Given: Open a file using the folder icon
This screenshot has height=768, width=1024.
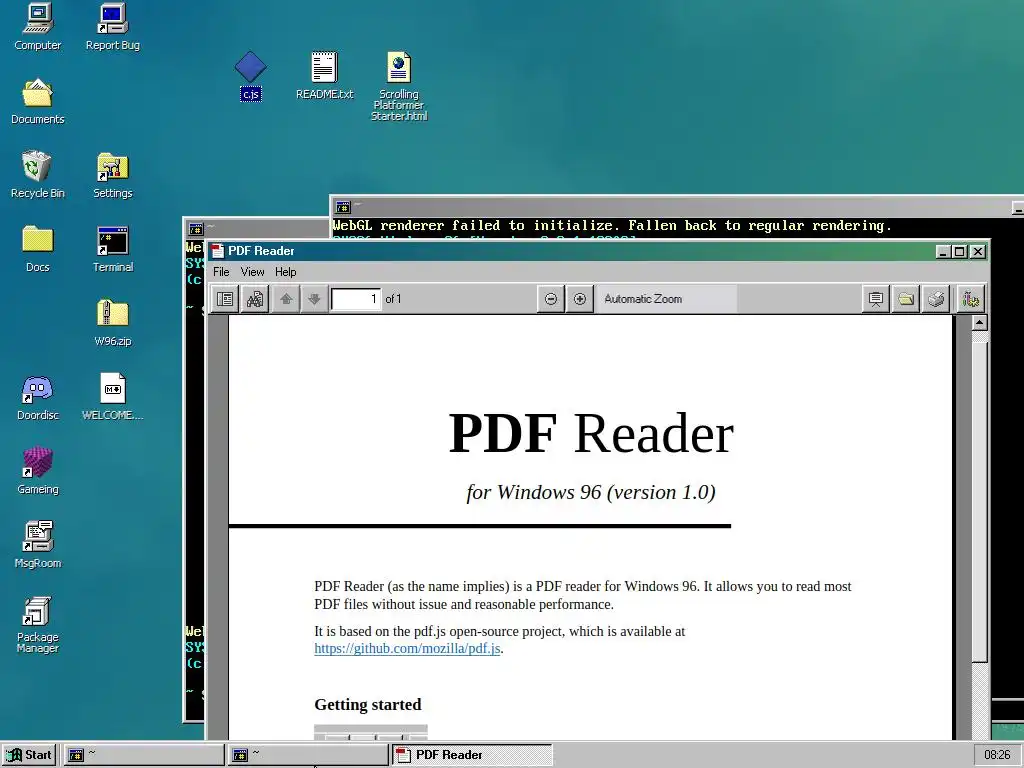Looking at the screenshot, I should [906, 299].
